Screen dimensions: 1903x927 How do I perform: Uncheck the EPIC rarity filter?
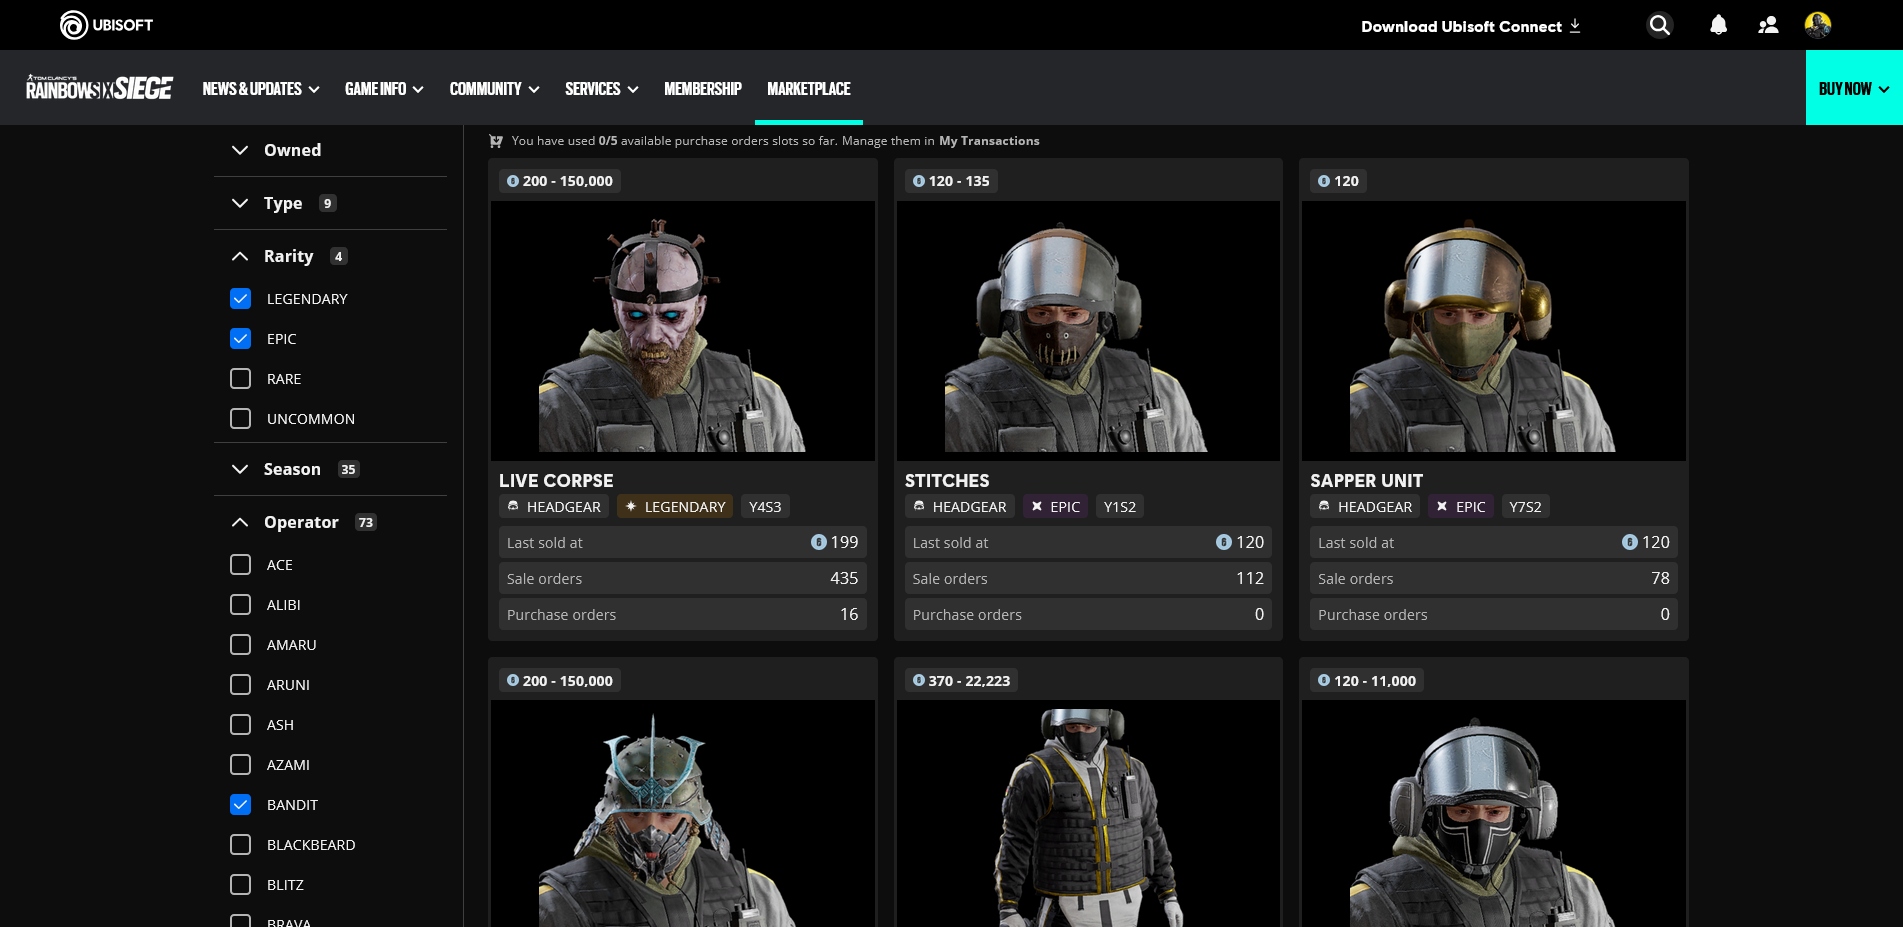pos(241,339)
